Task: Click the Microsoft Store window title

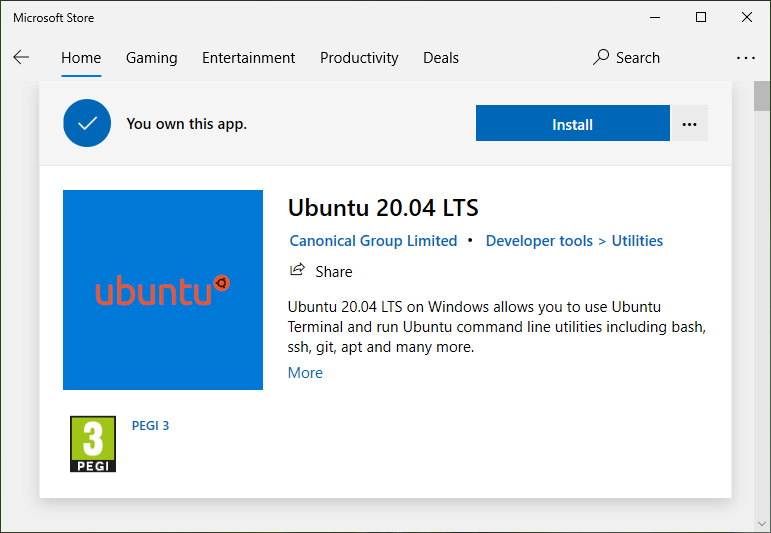Action: (54, 18)
